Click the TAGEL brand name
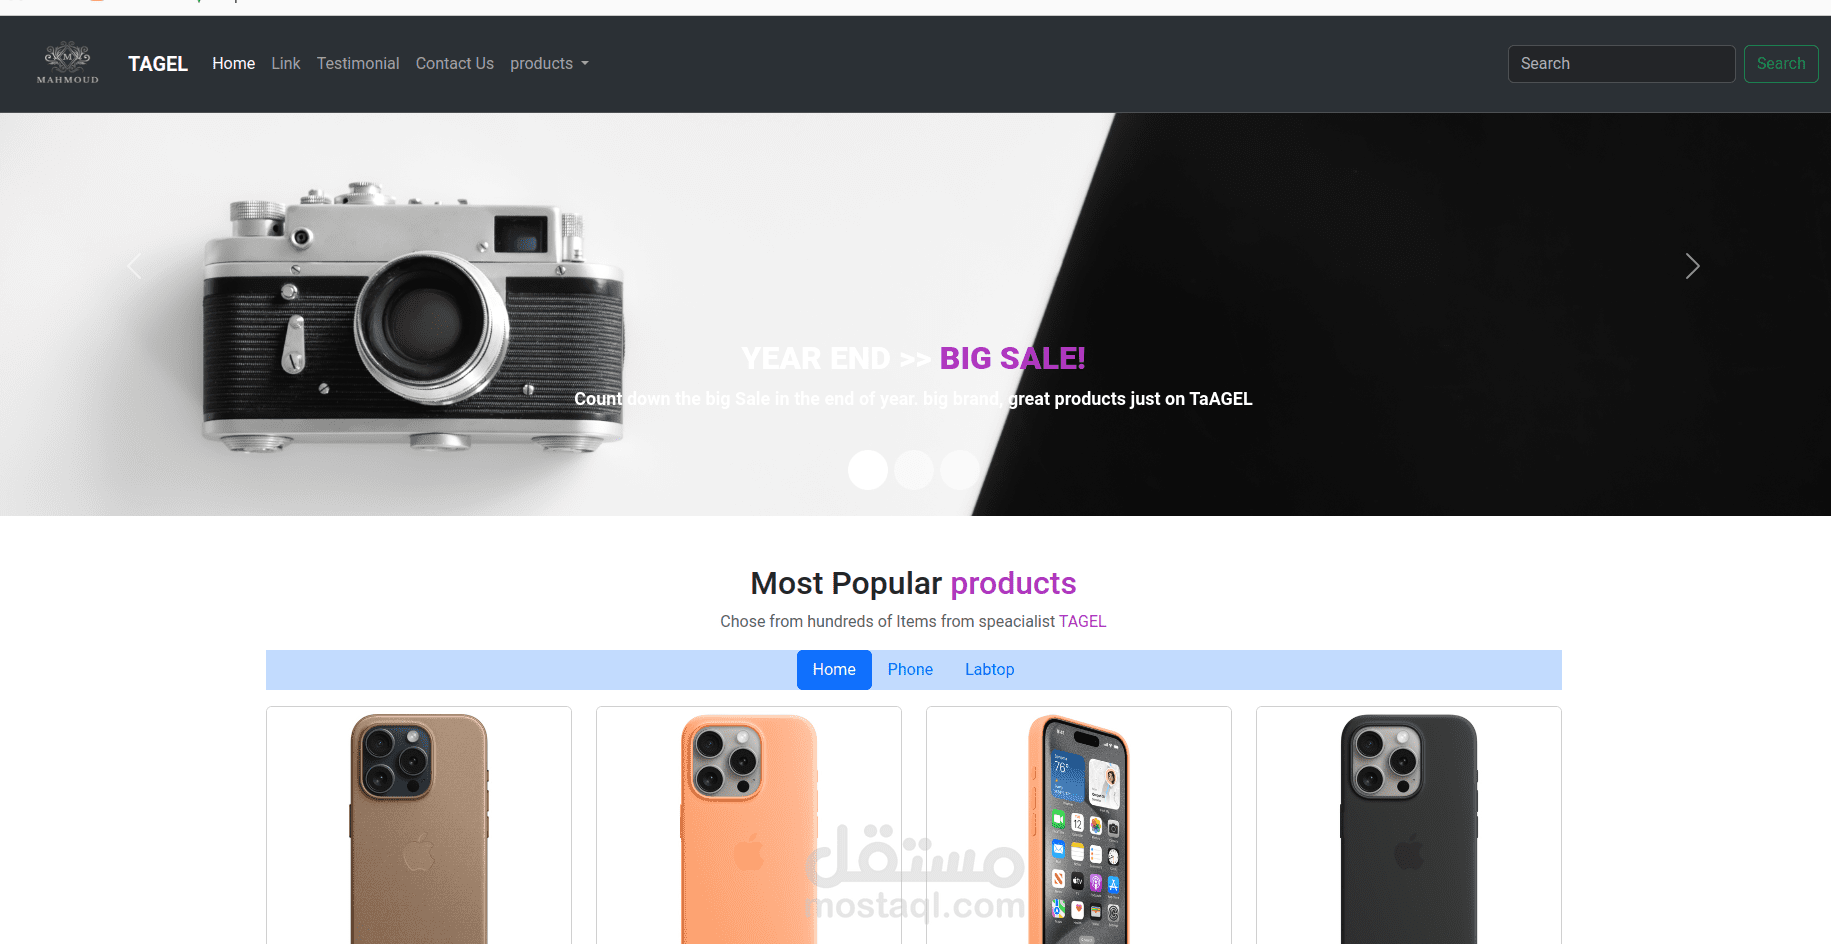The width and height of the screenshot is (1831, 944). click(158, 63)
